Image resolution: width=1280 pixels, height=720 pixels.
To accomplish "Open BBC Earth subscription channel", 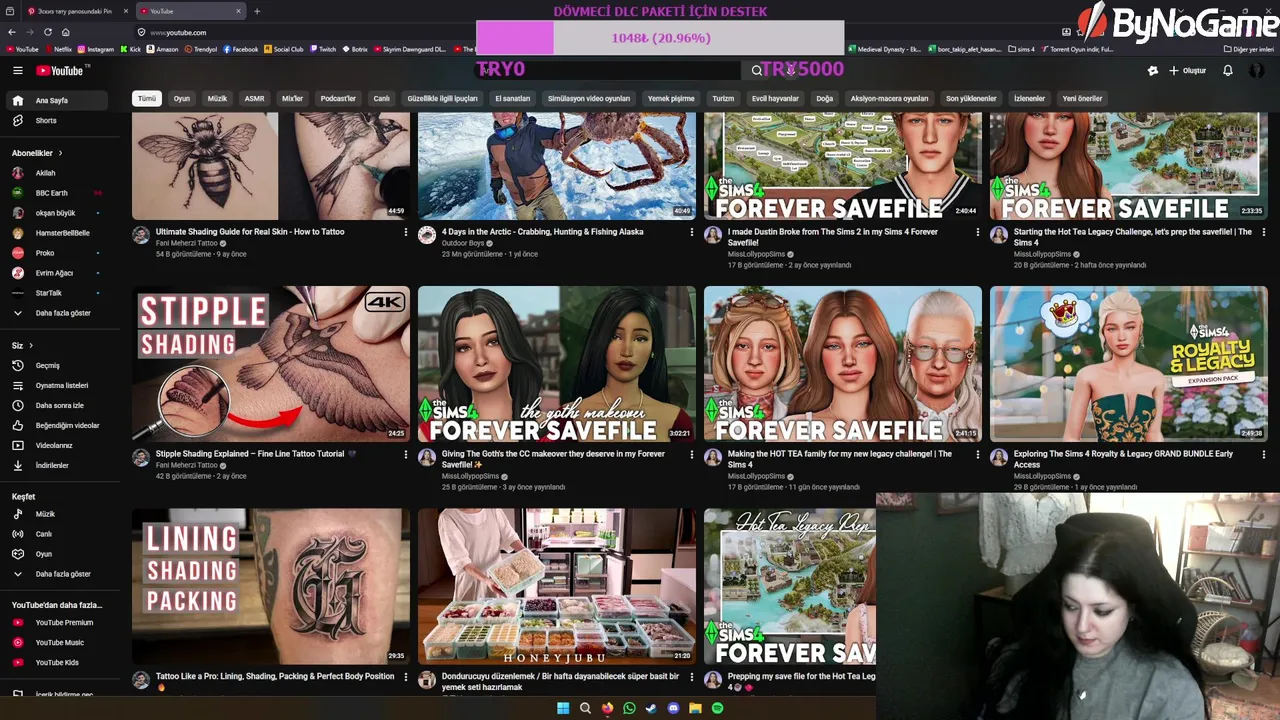I will [51, 193].
